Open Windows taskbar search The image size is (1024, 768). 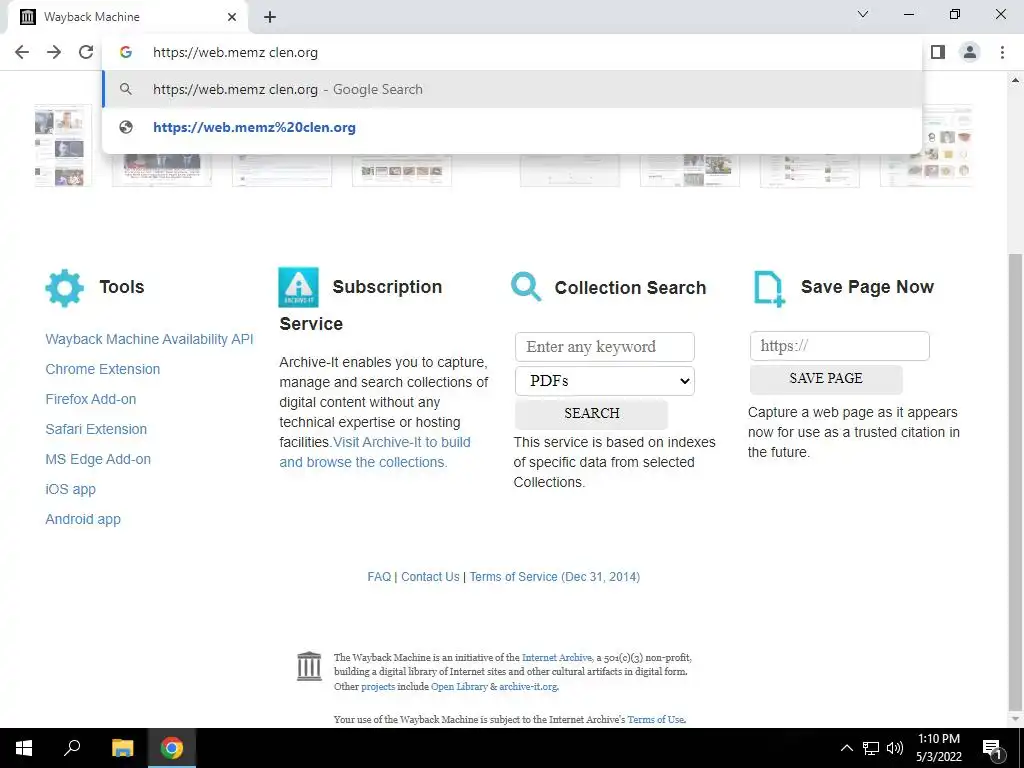[x=72, y=748]
